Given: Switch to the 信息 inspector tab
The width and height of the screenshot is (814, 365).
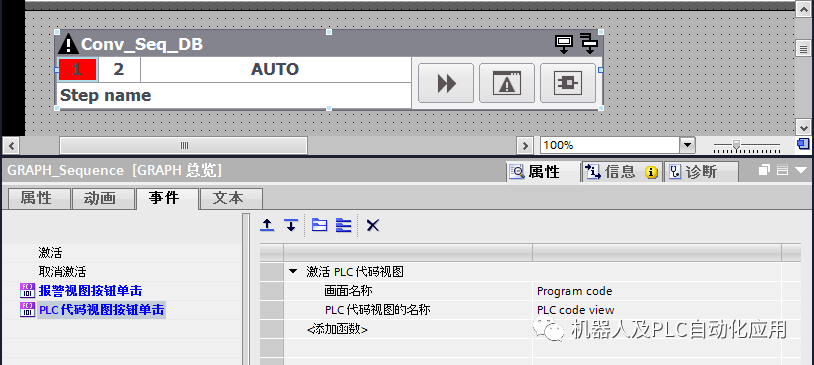Looking at the screenshot, I should (621, 172).
